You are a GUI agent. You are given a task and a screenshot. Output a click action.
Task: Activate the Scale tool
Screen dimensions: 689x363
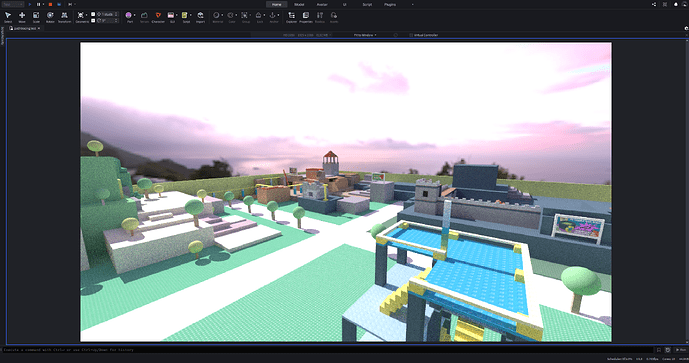36,17
